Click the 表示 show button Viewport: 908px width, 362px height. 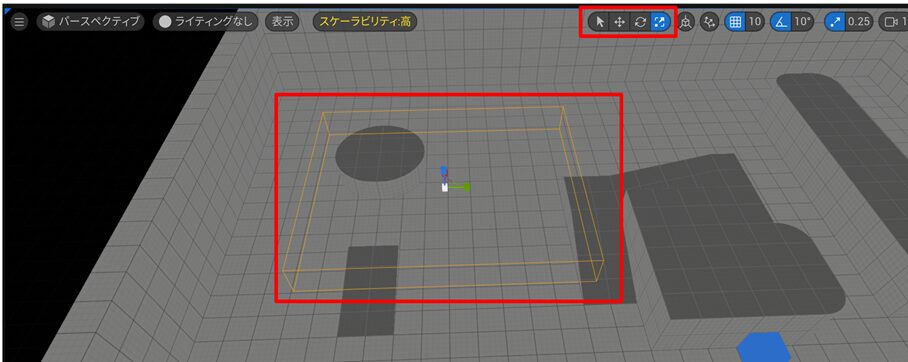[x=283, y=22]
